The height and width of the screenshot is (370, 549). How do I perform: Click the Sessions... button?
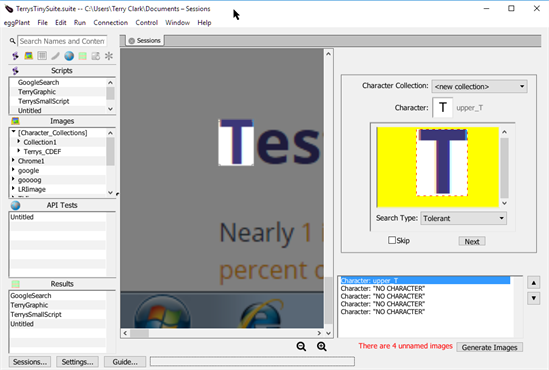[x=30, y=362]
